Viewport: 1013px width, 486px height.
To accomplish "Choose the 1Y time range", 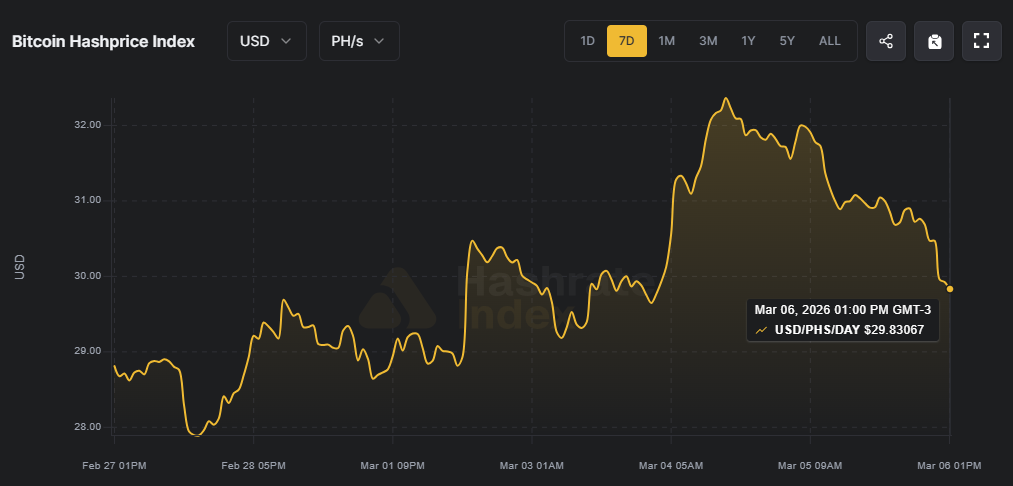I will point(748,41).
